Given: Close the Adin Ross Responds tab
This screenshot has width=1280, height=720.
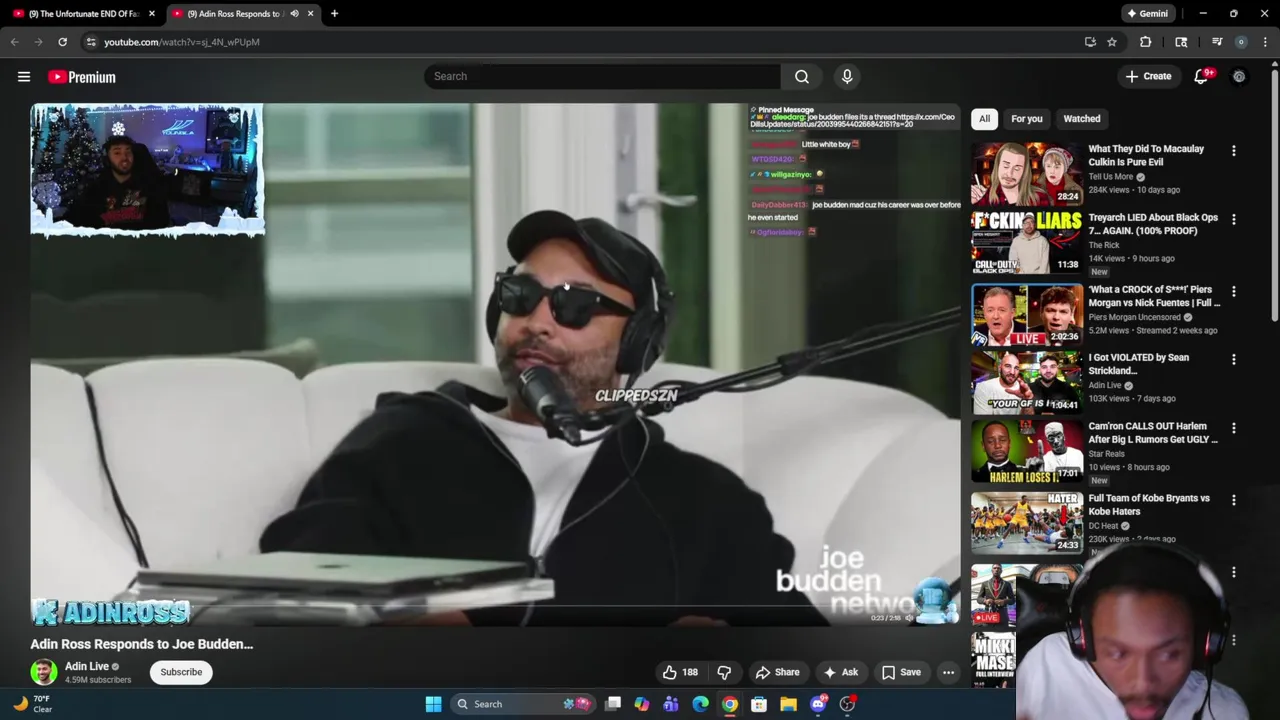Looking at the screenshot, I should tap(310, 14).
